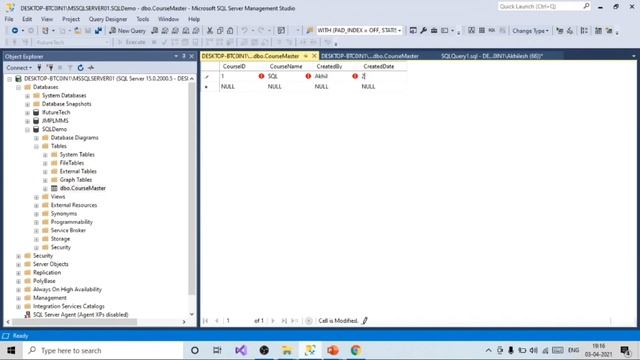This screenshot has width=640, height=360.
Task: Click the Cut scissors icon
Action: point(210,31)
